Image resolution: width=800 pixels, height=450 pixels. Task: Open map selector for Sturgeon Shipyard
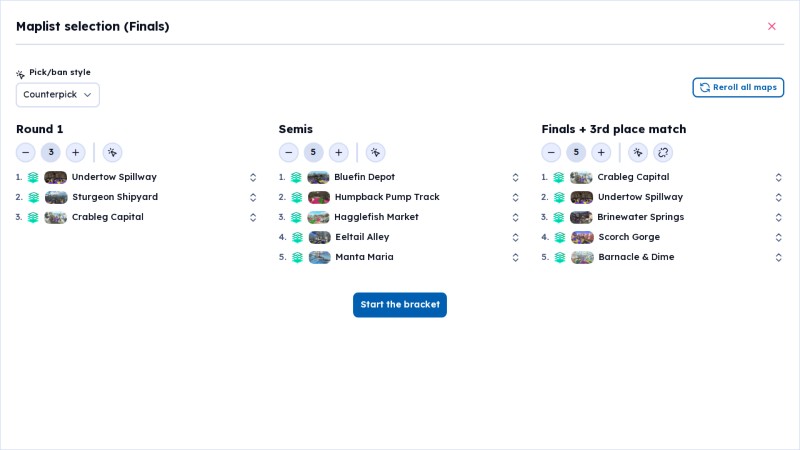pyautogui.click(x=253, y=197)
